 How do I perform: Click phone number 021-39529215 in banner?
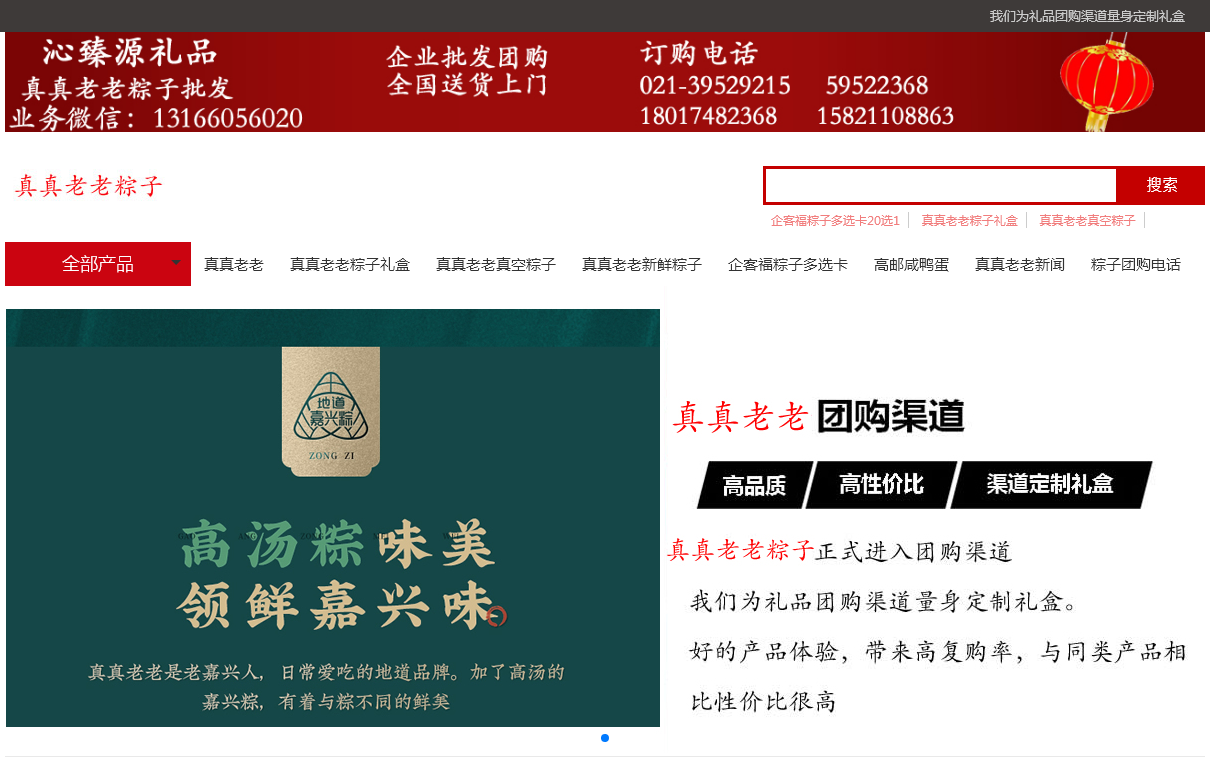pos(715,85)
